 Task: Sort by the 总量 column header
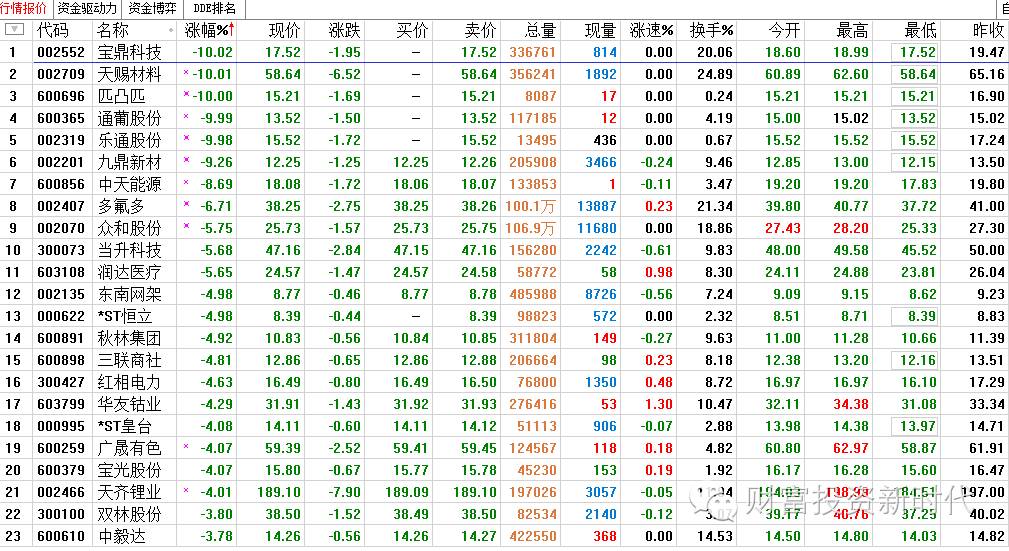click(x=540, y=30)
